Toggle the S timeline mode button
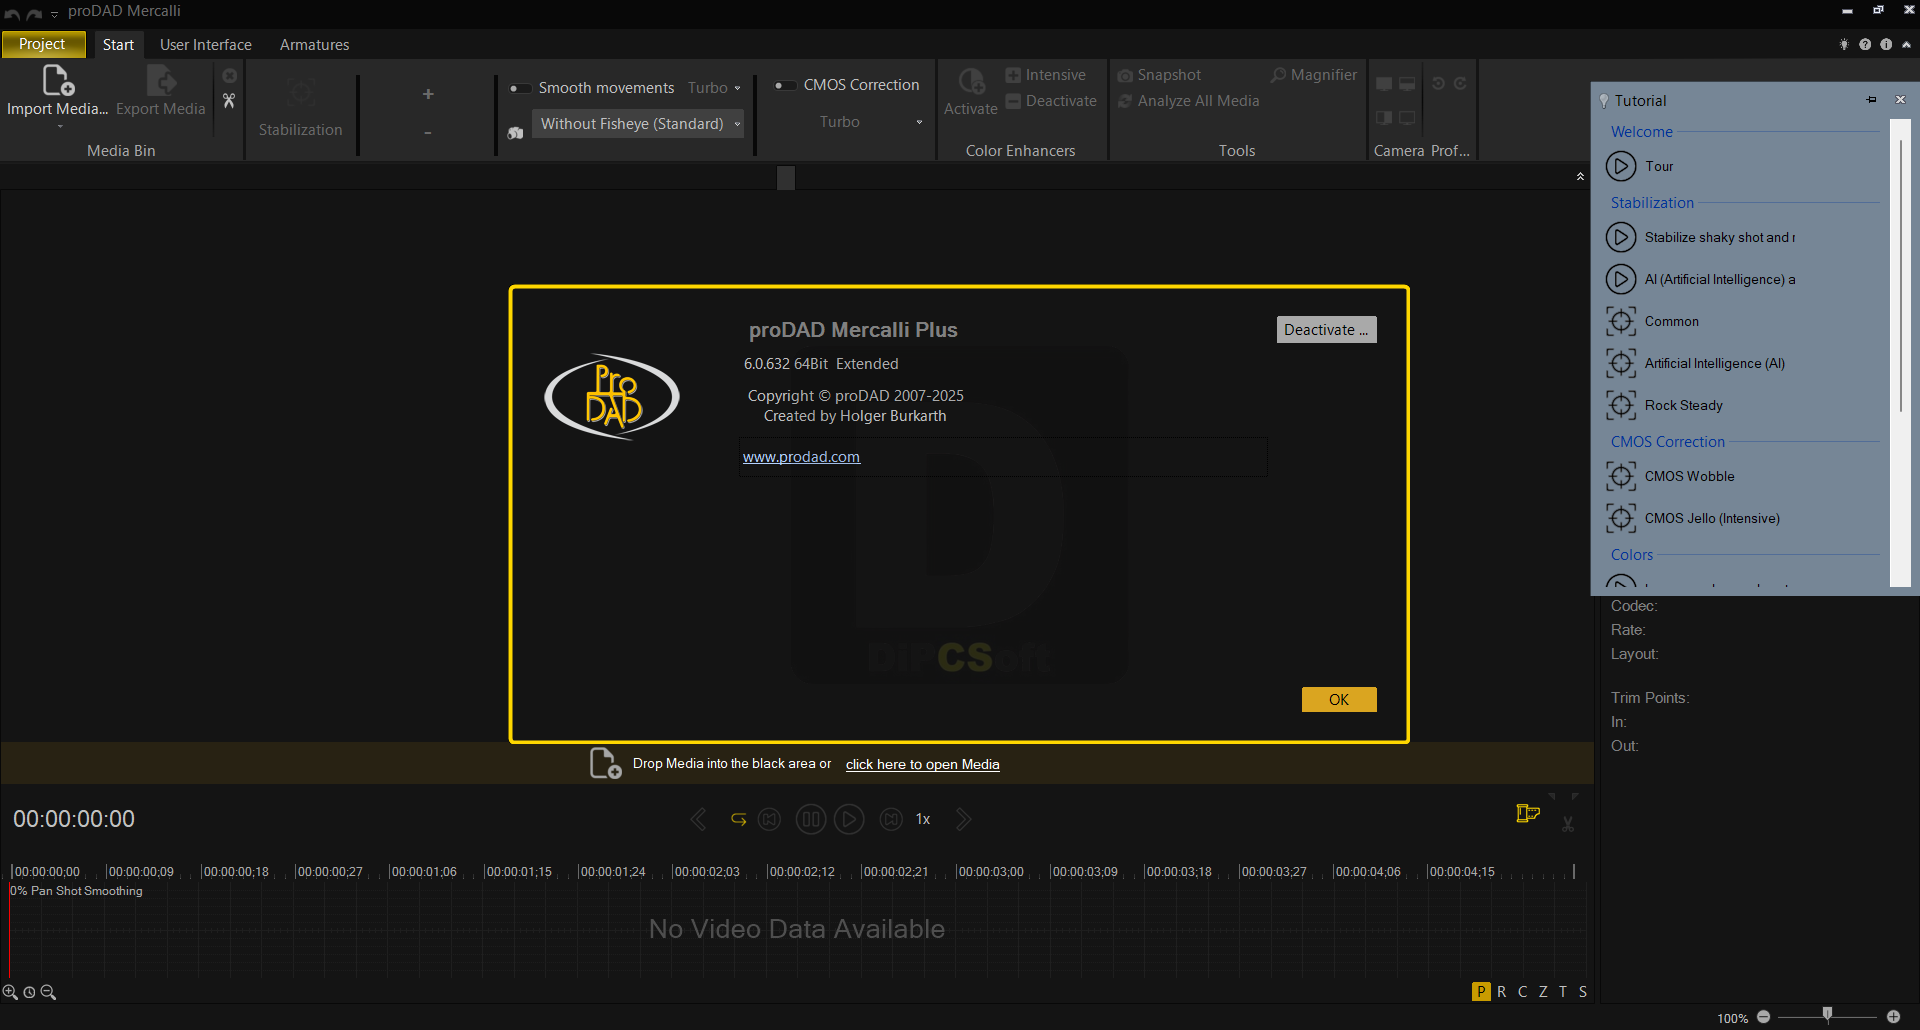This screenshot has width=1920, height=1030. [1583, 991]
